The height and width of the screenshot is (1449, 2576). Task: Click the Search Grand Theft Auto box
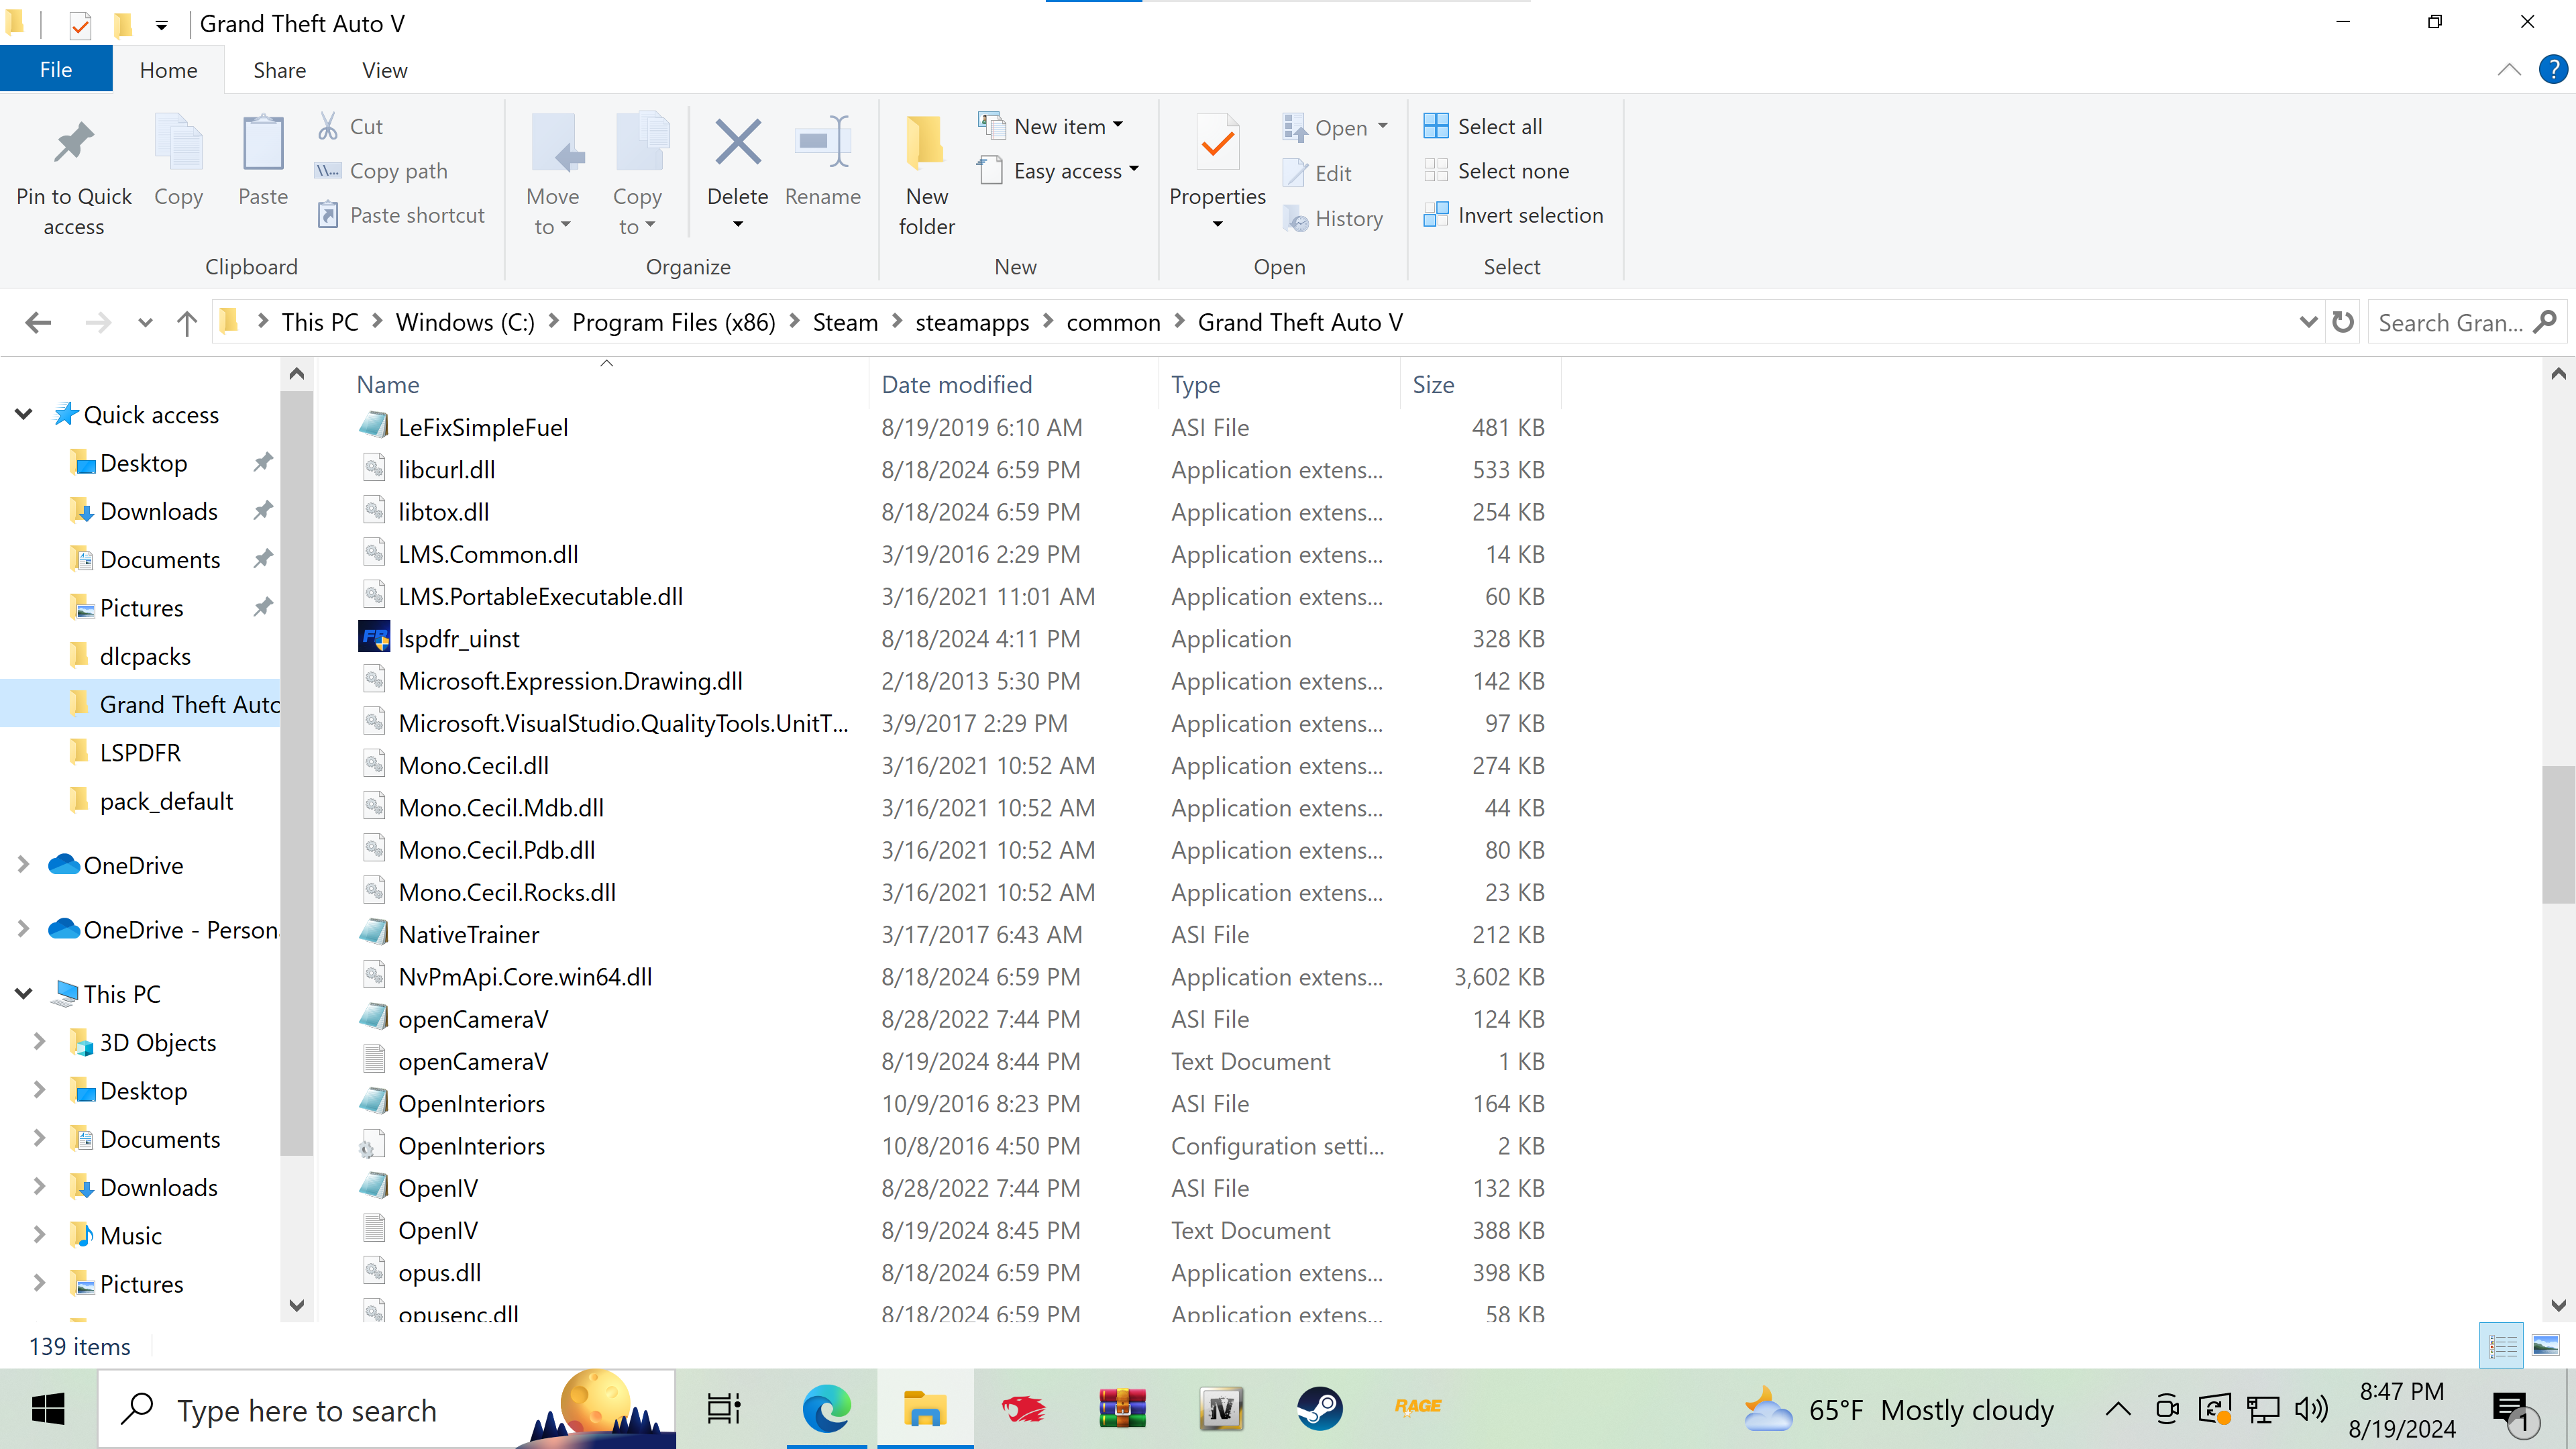2450,322
